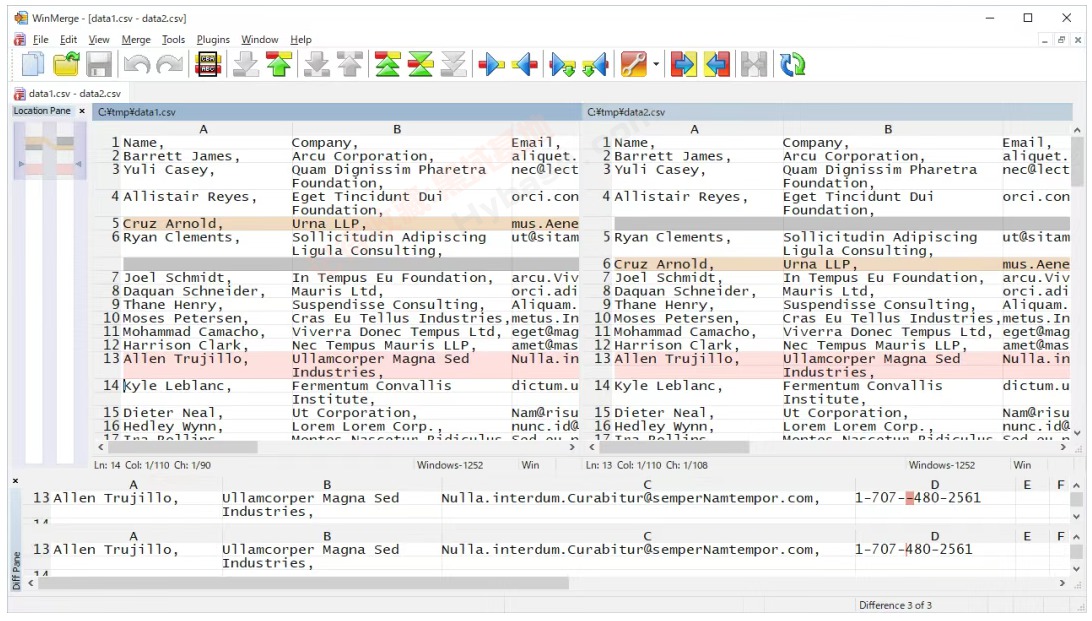Copy all differences to right
Image resolution: width=1092 pixels, height=621 pixels.
(x=682, y=65)
